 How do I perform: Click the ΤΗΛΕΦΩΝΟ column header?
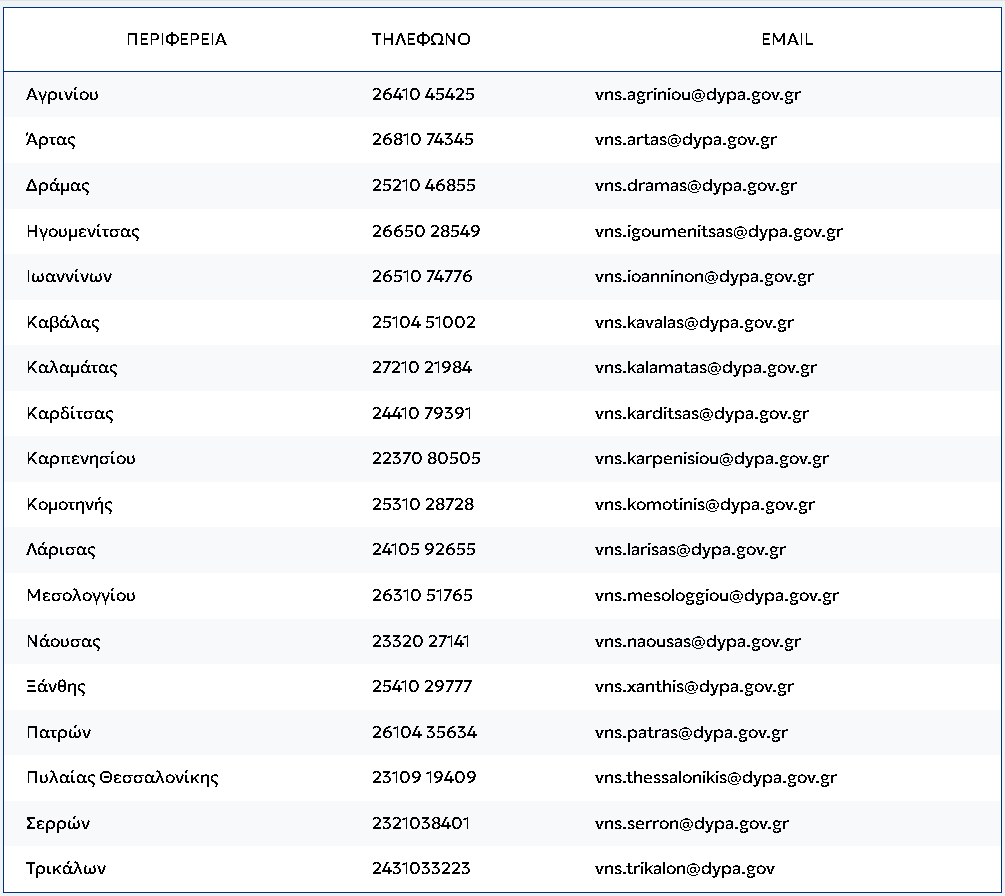click(421, 39)
